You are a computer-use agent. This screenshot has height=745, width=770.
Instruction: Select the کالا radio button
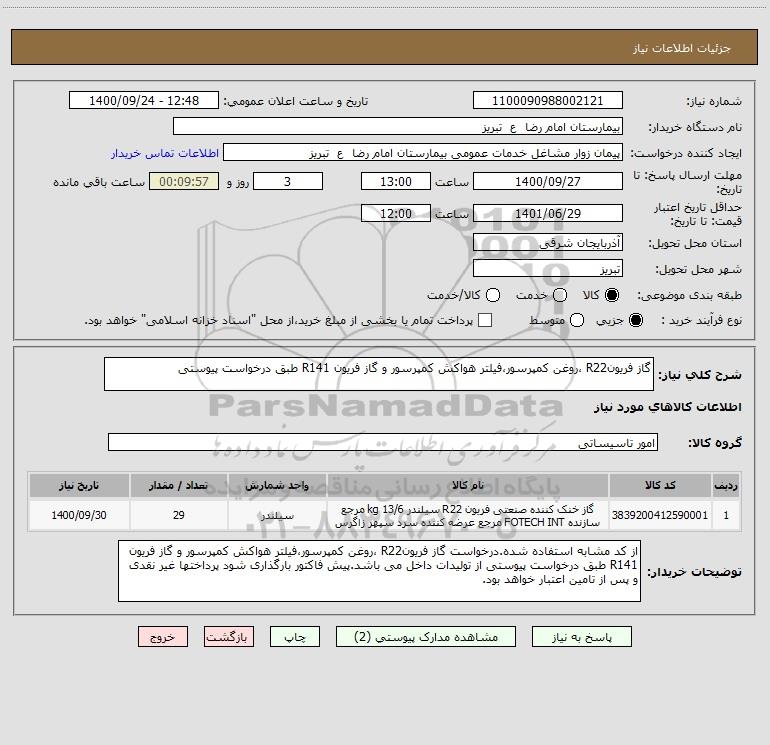(x=612, y=295)
